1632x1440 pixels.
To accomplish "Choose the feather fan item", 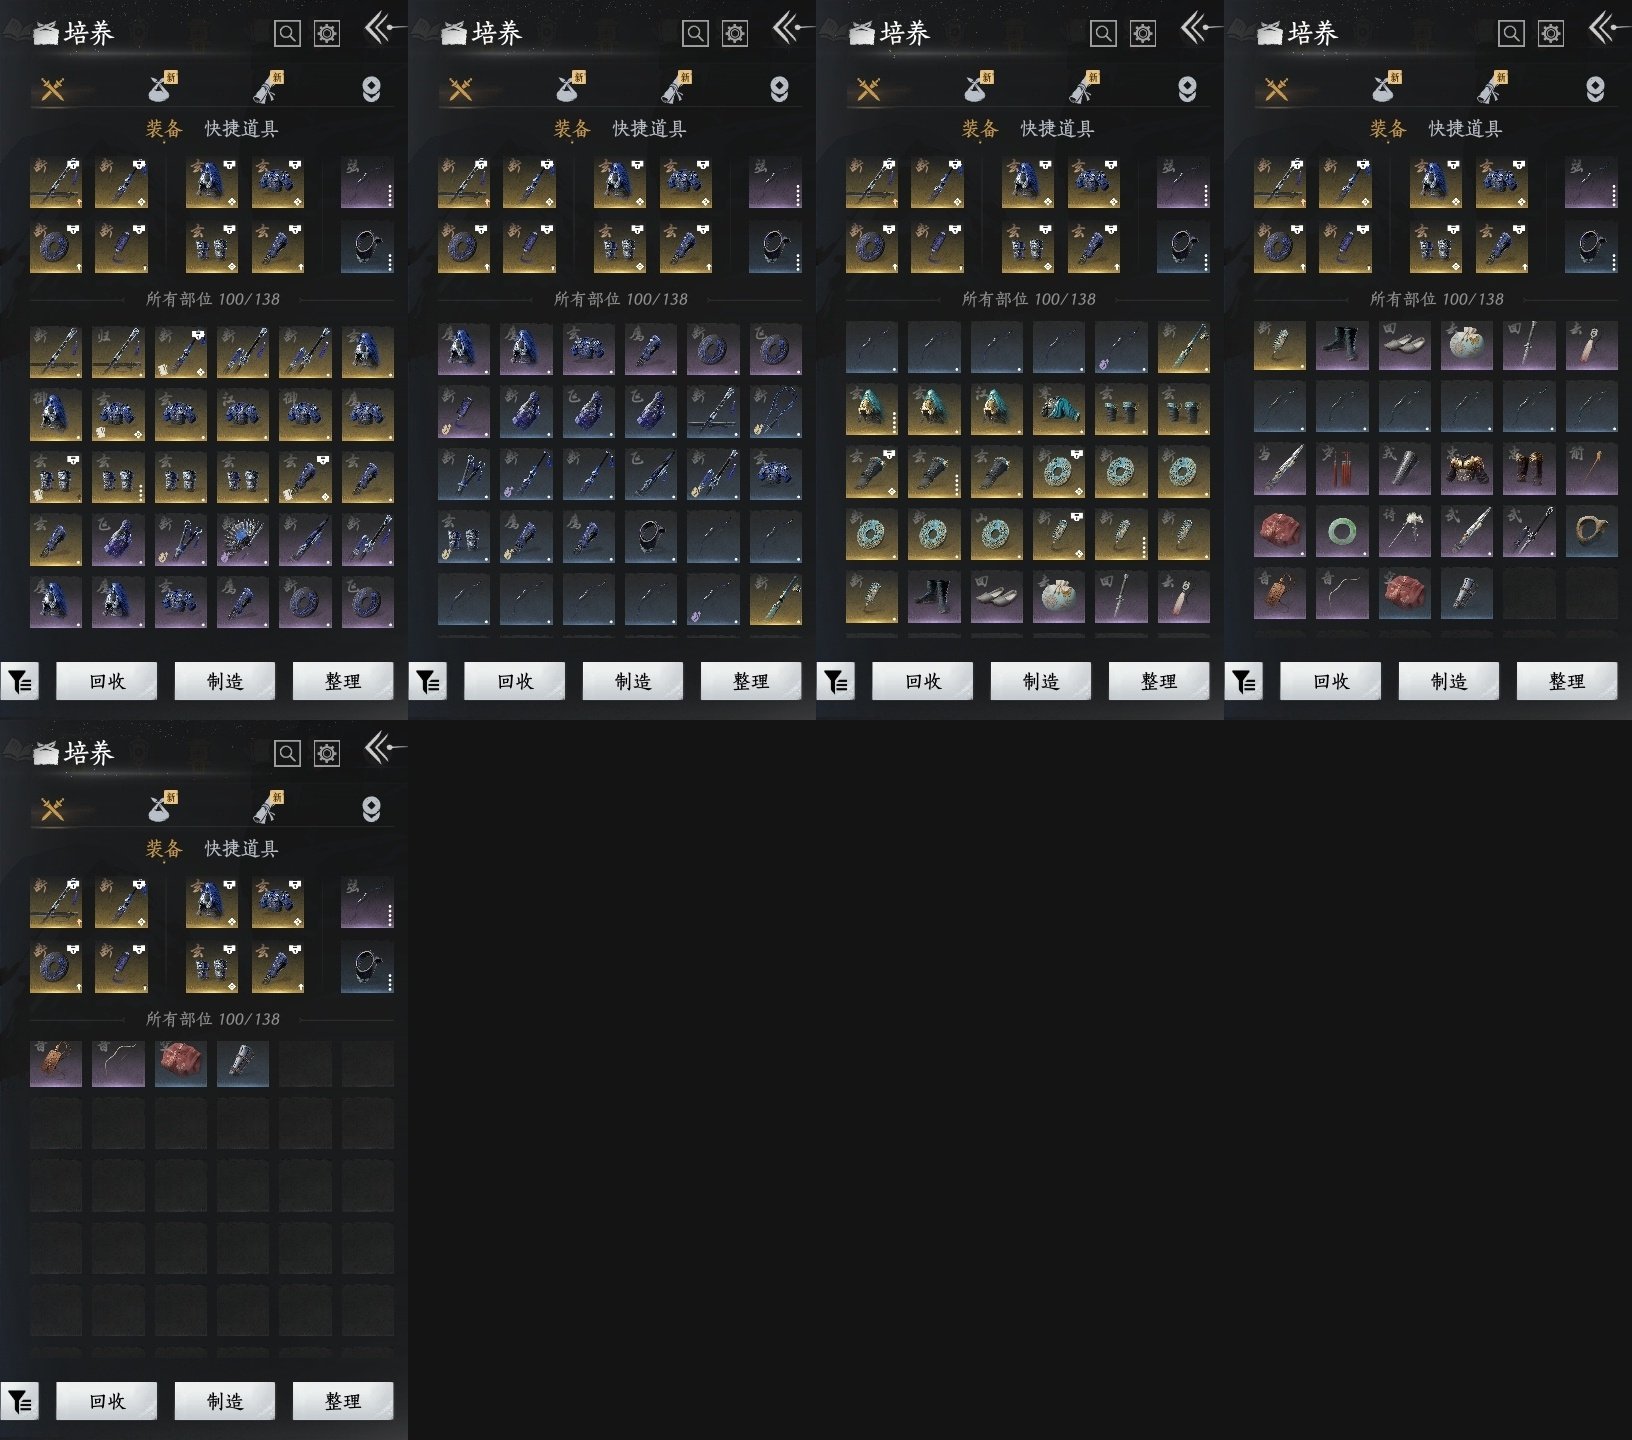I will pos(242,540).
